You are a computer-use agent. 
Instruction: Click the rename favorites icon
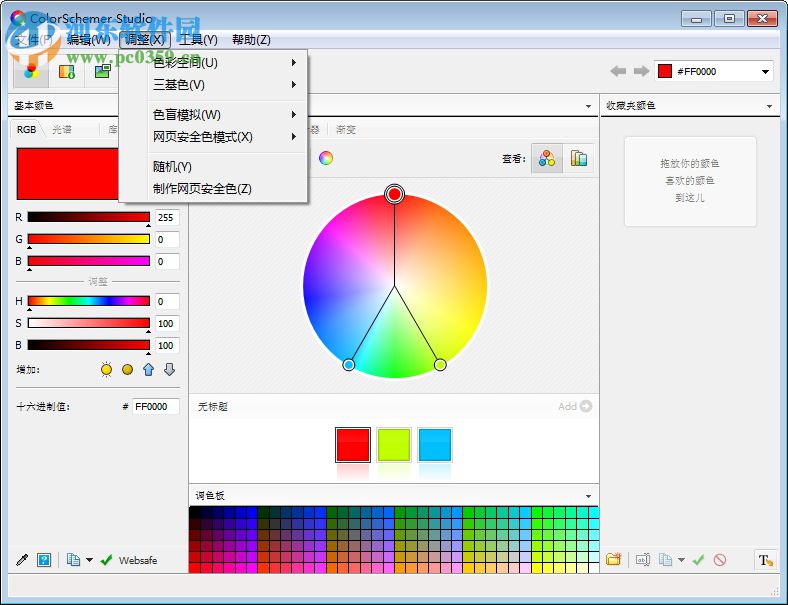pos(643,559)
